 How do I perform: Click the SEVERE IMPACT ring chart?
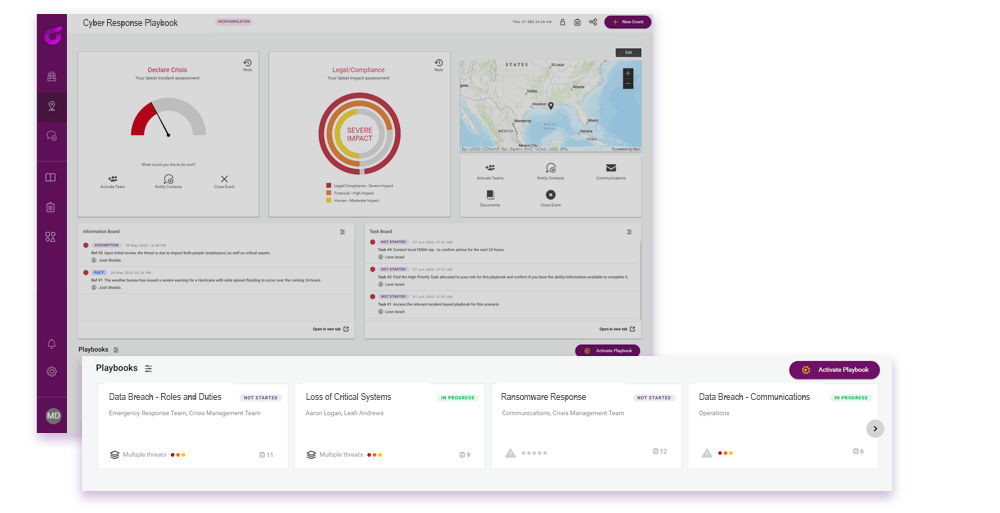click(x=360, y=134)
